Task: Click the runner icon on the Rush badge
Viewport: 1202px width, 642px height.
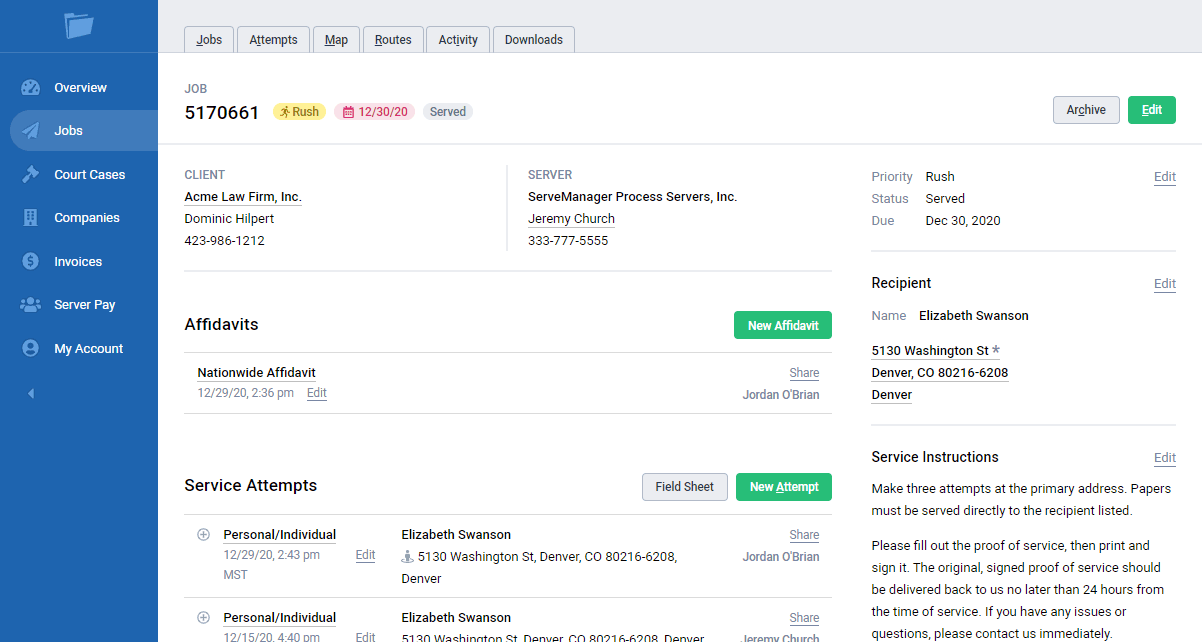Action: tap(286, 111)
